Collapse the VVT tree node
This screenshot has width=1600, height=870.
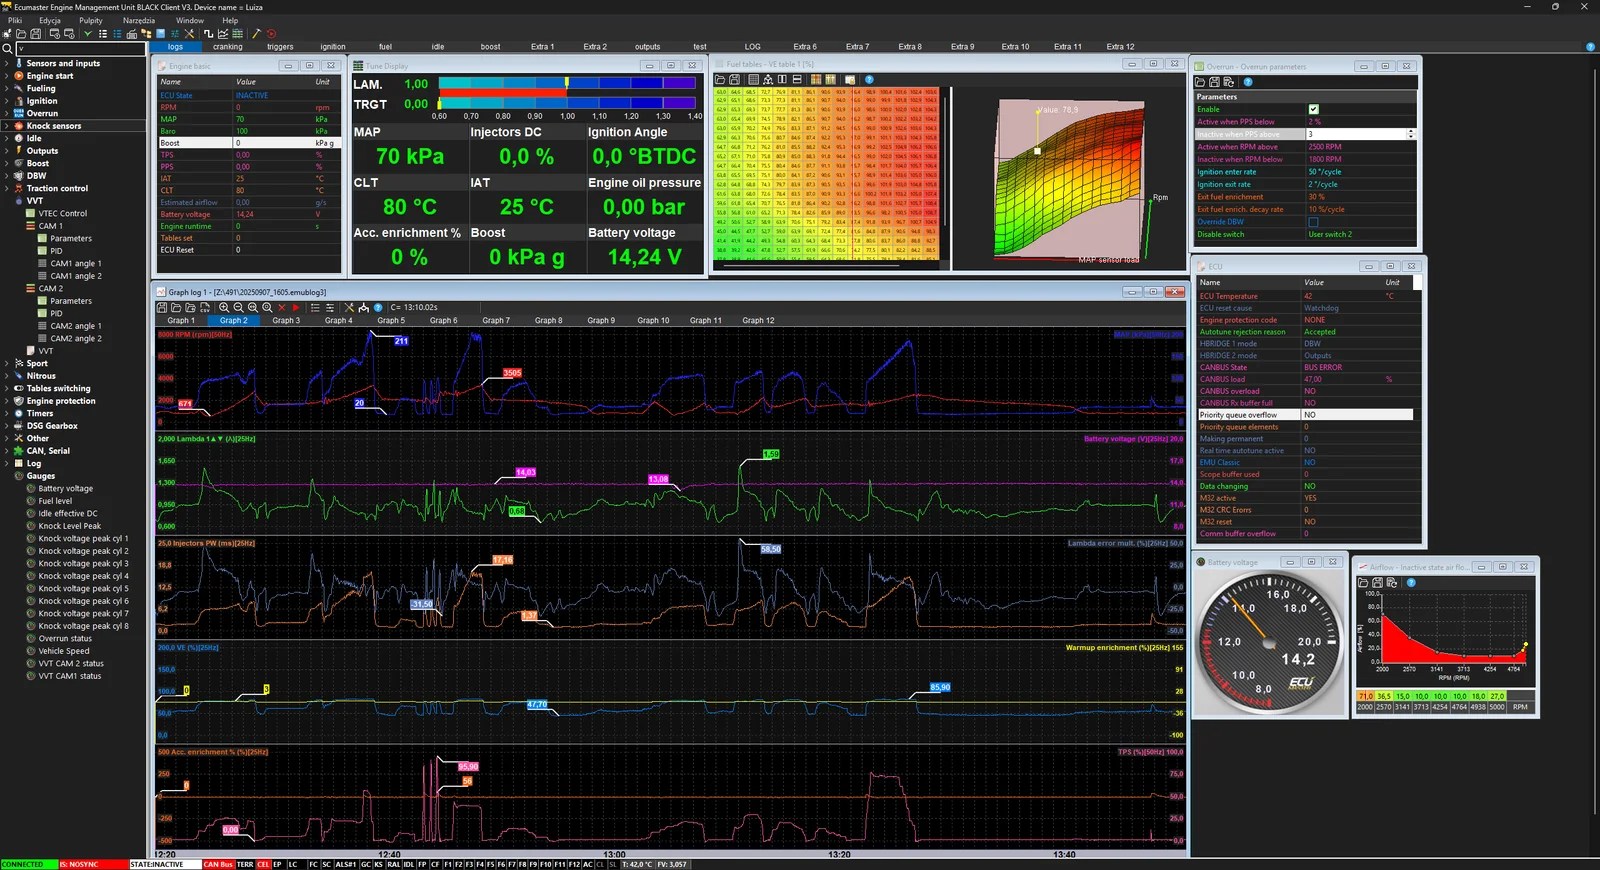click(x=7, y=201)
